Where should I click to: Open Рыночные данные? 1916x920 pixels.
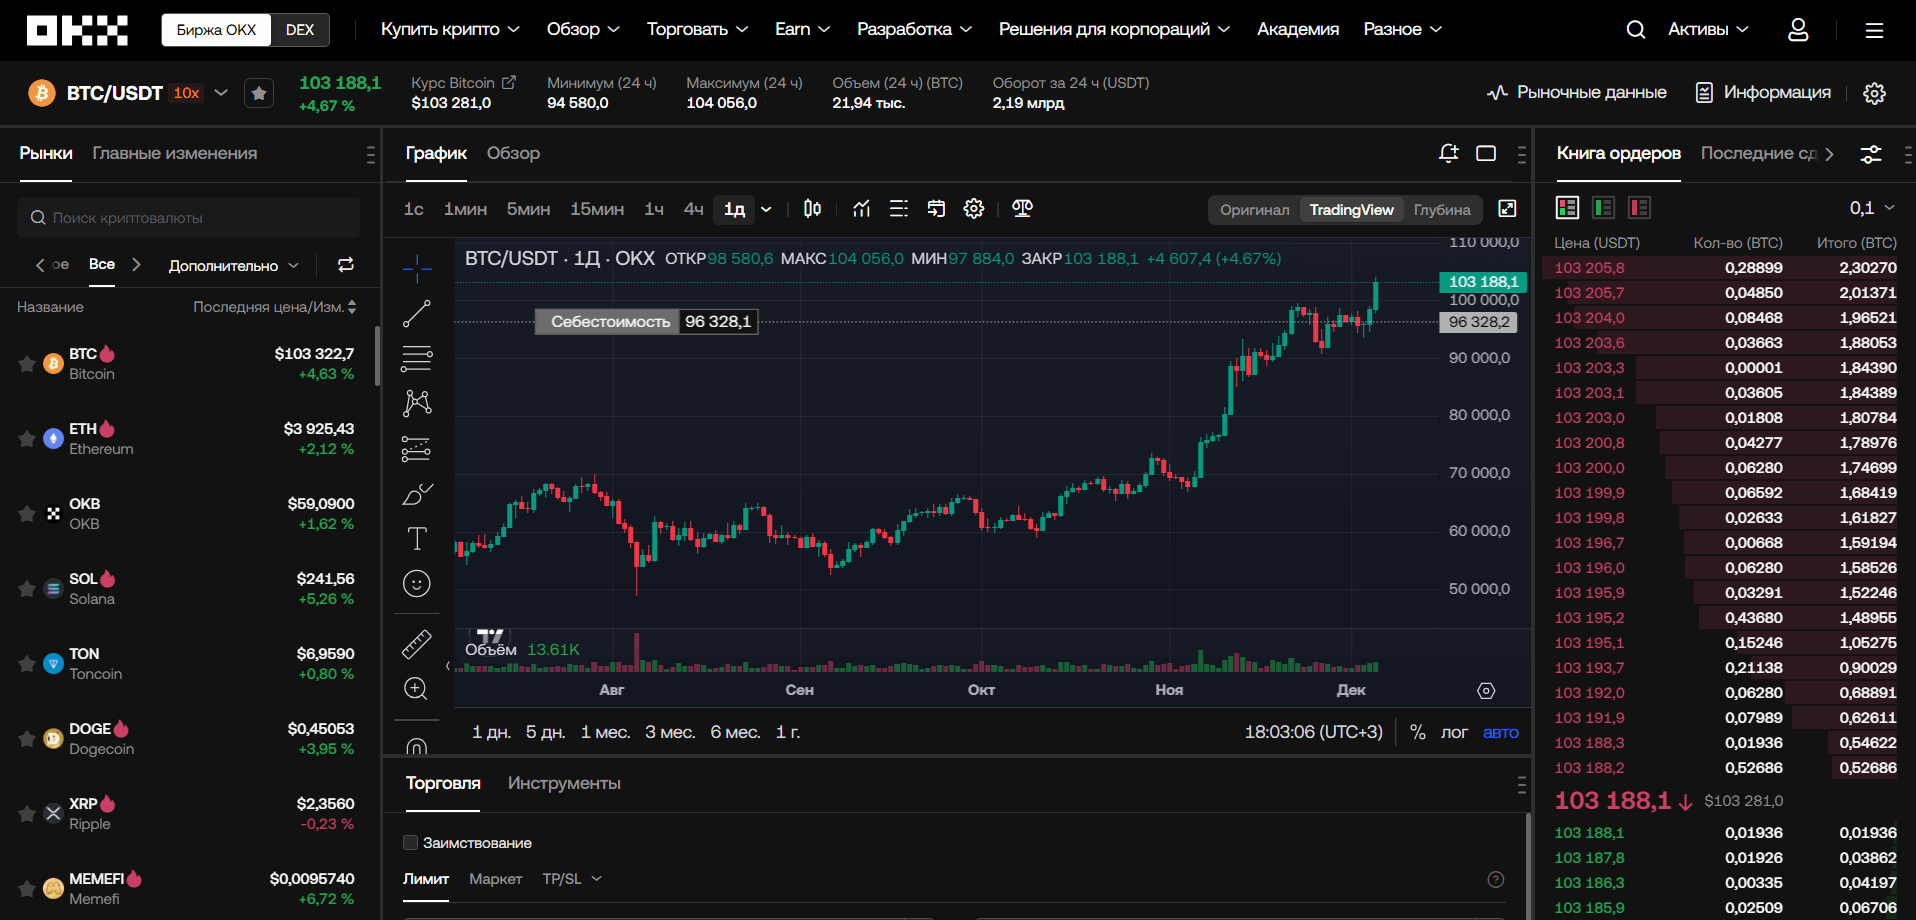[1577, 93]
